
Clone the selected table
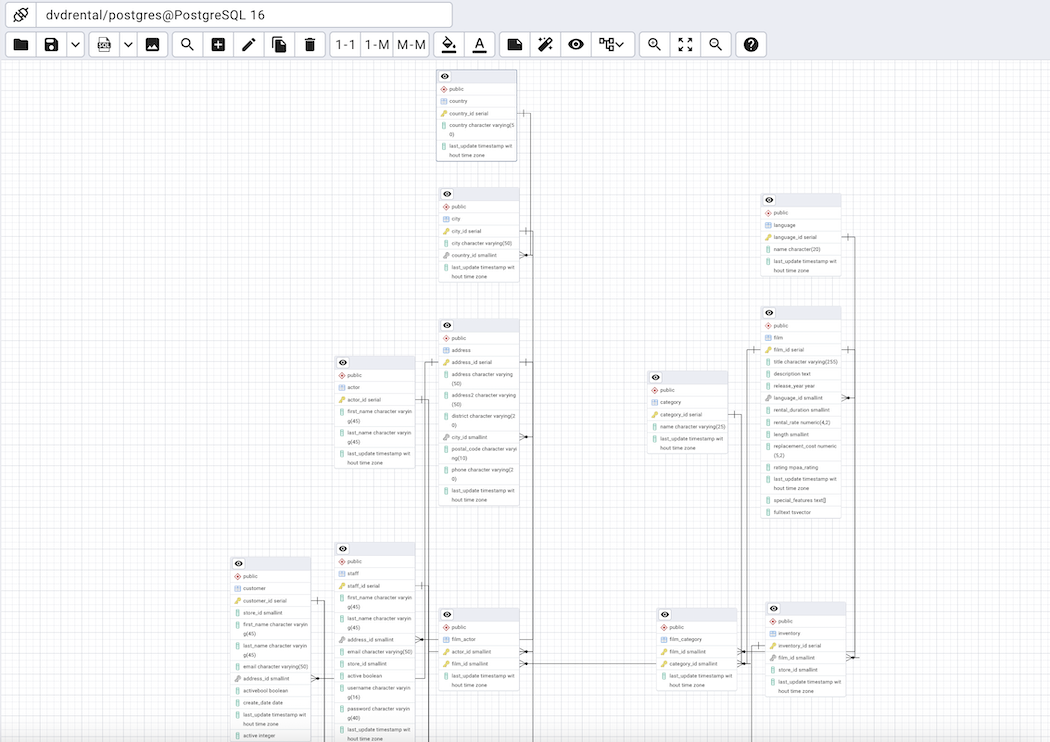[x=279, y=44]
